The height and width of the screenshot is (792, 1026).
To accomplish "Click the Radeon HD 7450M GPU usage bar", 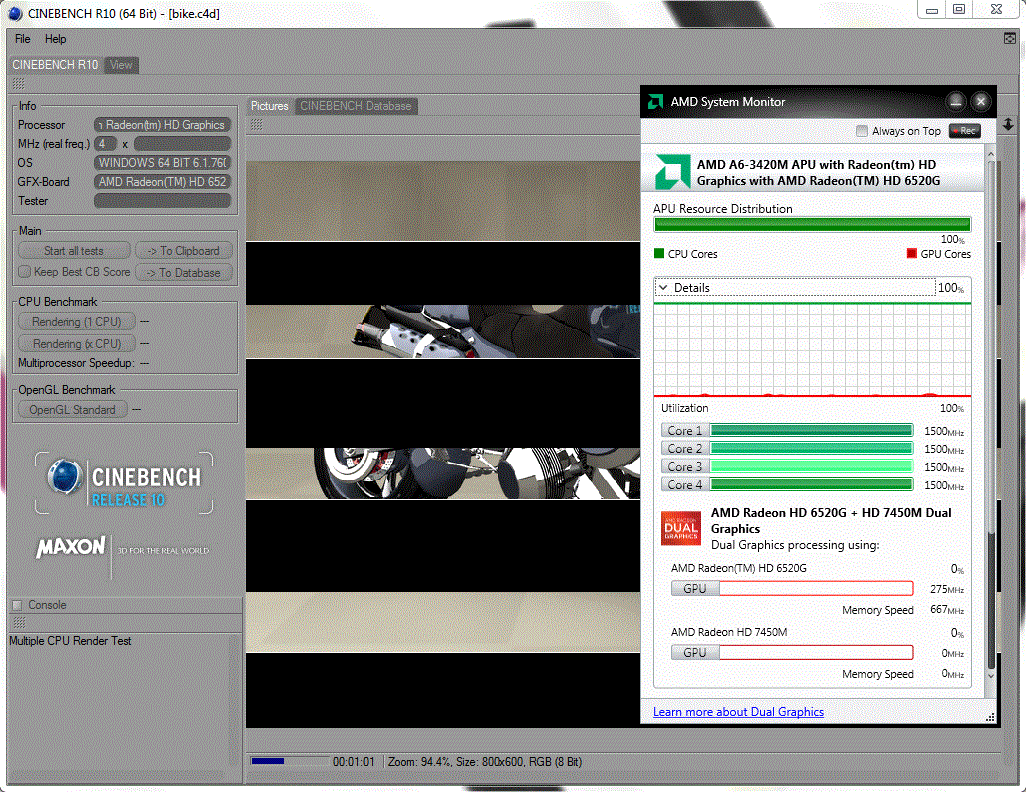I will pyautogui.click(x=816, y=653).
